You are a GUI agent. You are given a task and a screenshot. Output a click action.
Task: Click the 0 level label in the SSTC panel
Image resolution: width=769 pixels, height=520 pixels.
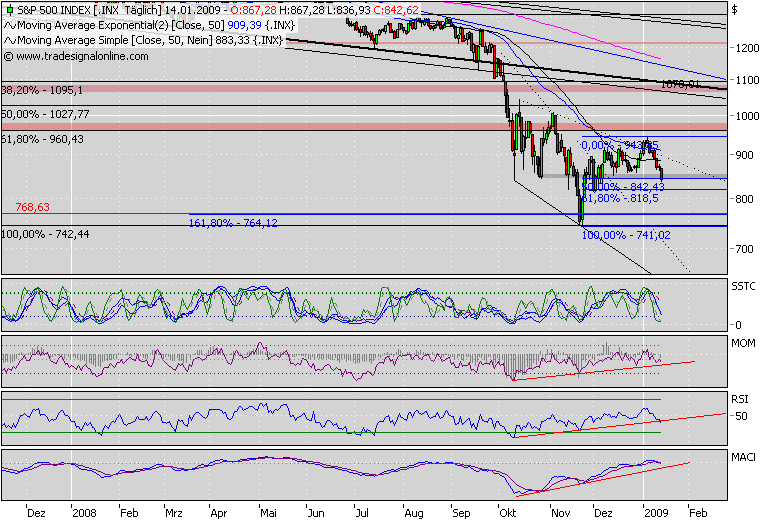tap(739, 325)
